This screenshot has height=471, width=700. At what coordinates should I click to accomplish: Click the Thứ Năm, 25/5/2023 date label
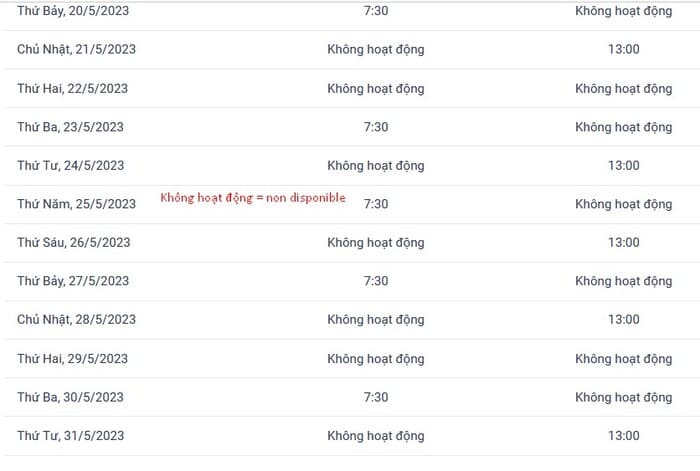click(x=76, y=204)
